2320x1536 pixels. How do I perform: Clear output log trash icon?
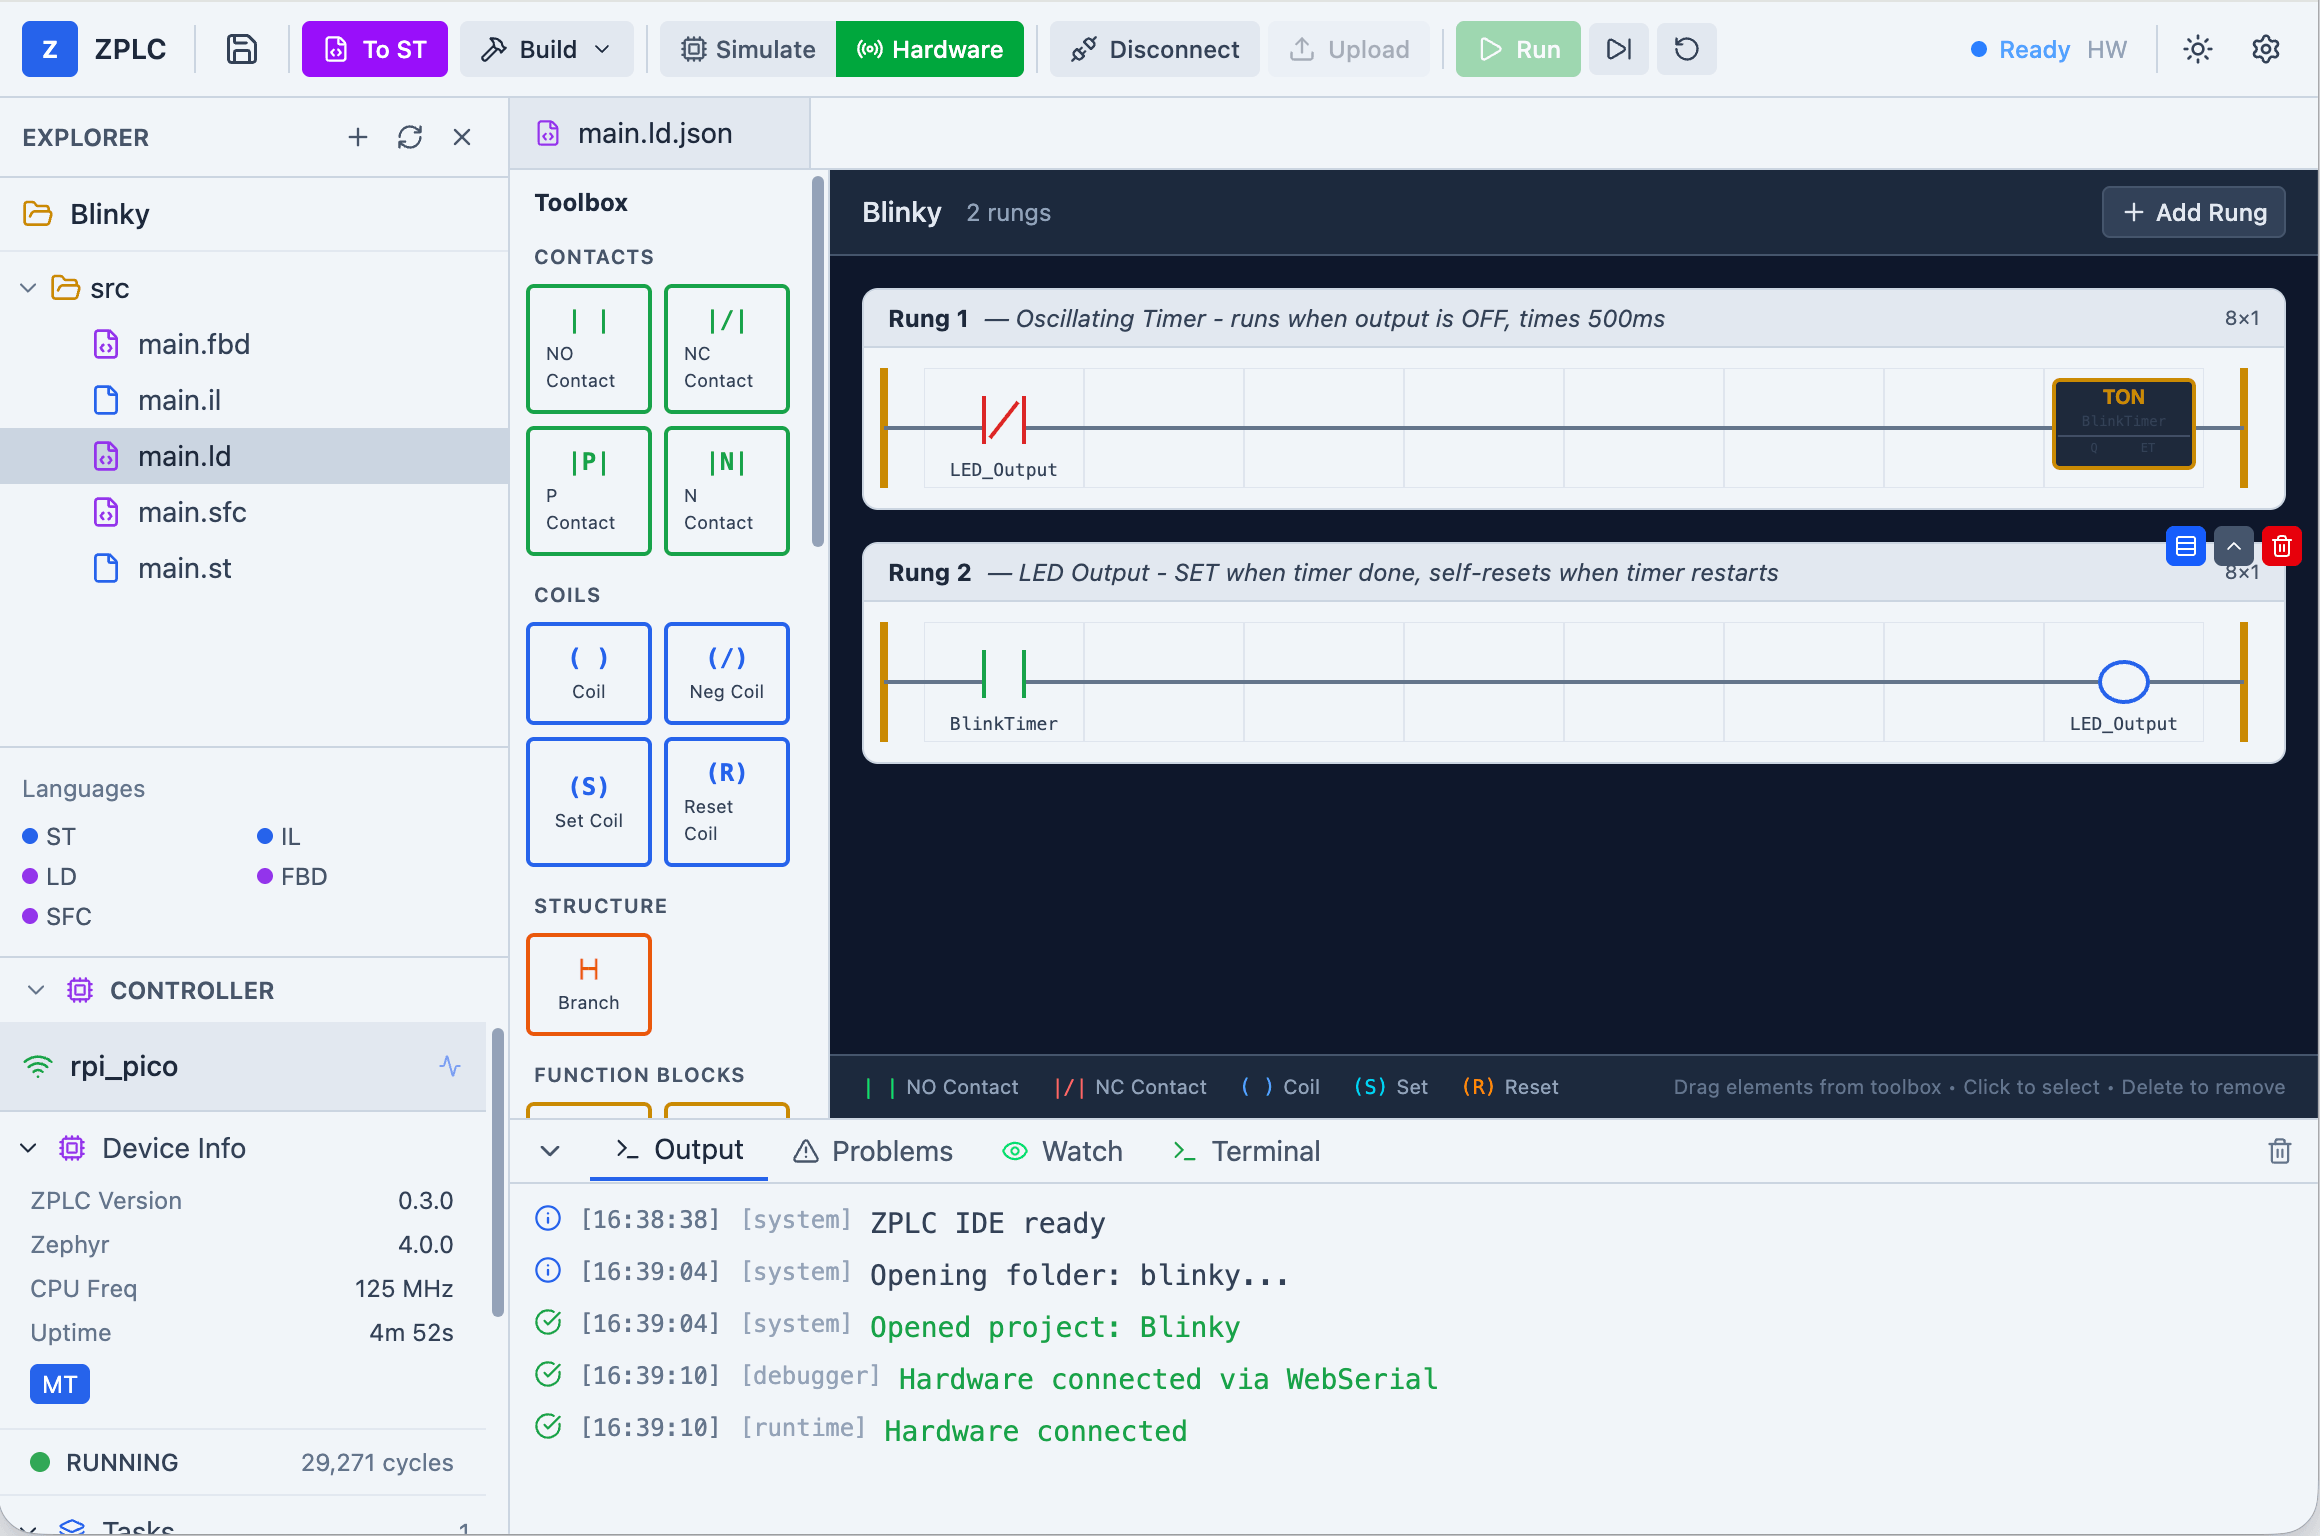pyautogui.click(x=2279, y=1151)
